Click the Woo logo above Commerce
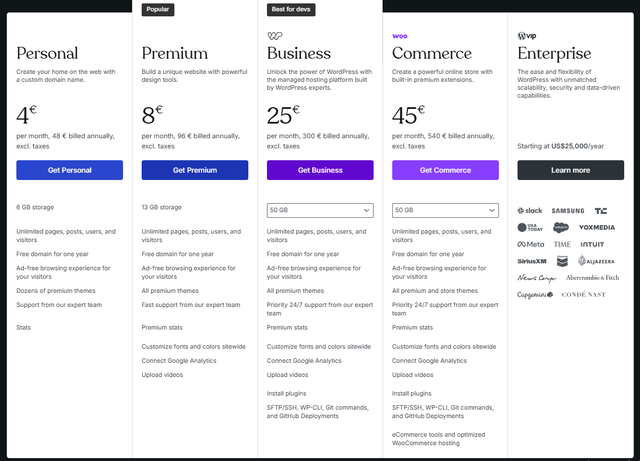This screenshot has width=640, height=461. pyautogui.click(x=400, y=36)
